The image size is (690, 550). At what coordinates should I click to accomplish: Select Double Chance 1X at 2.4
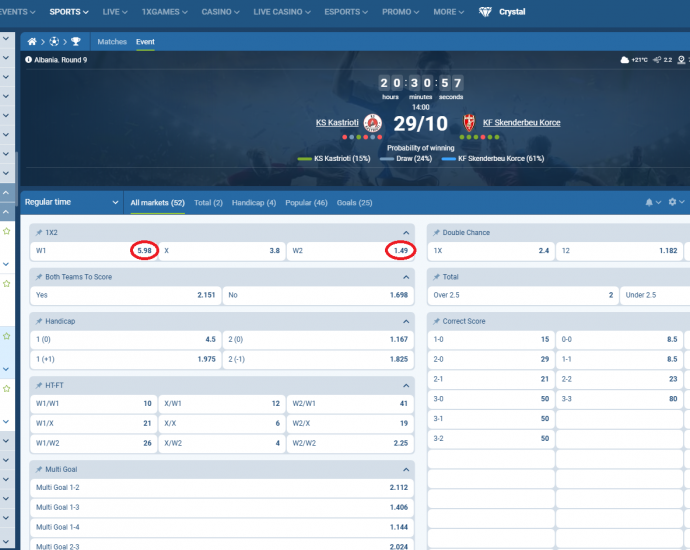coord(491,251)
